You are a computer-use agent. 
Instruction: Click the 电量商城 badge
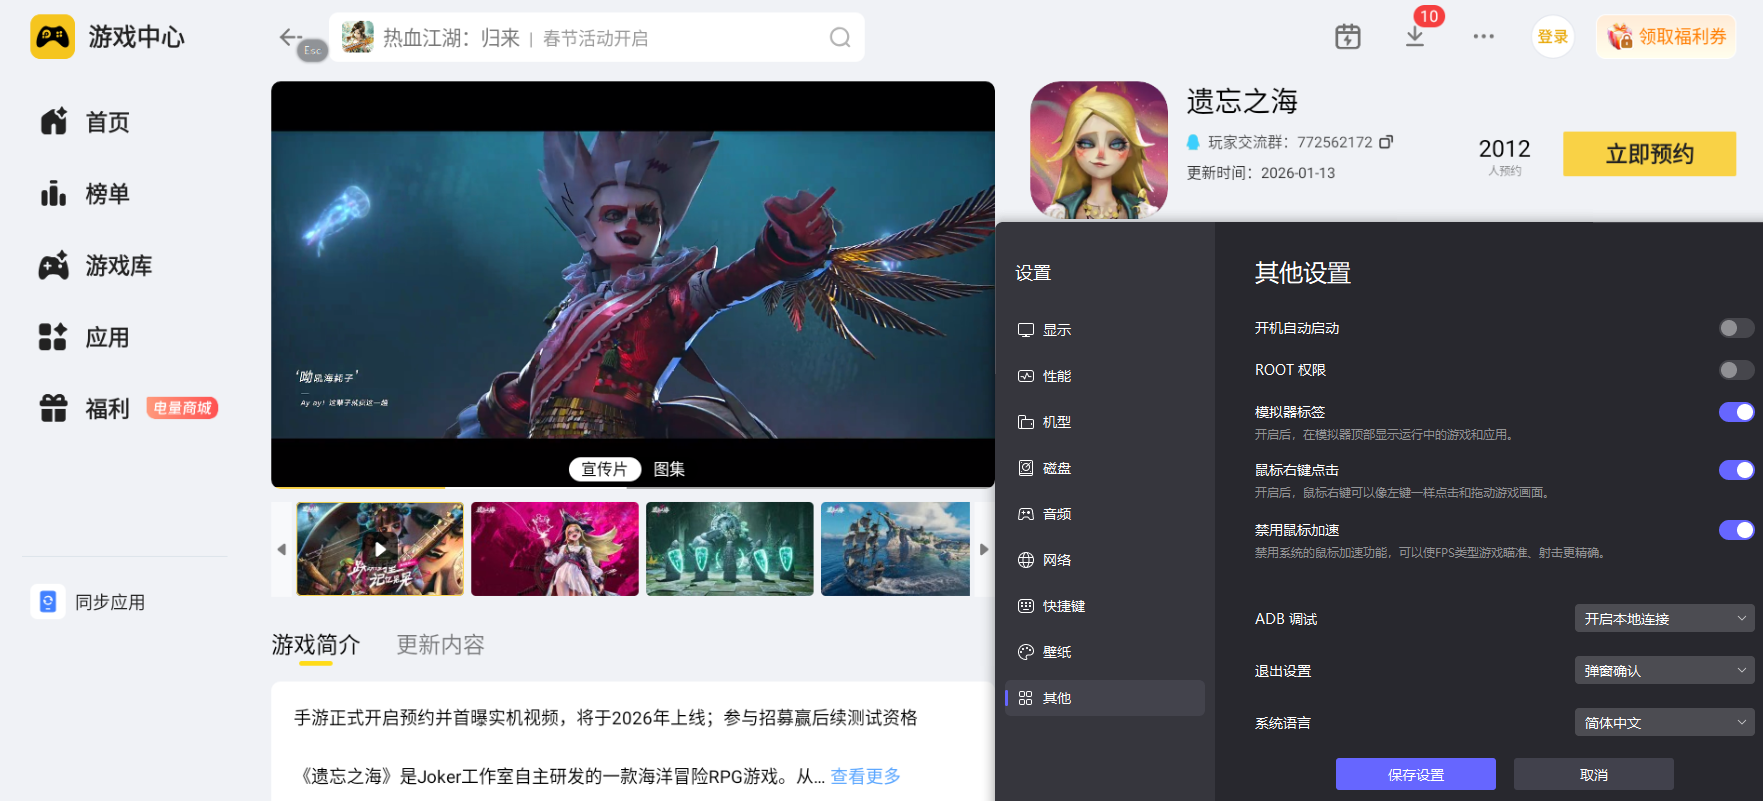[x=182, y=408]
